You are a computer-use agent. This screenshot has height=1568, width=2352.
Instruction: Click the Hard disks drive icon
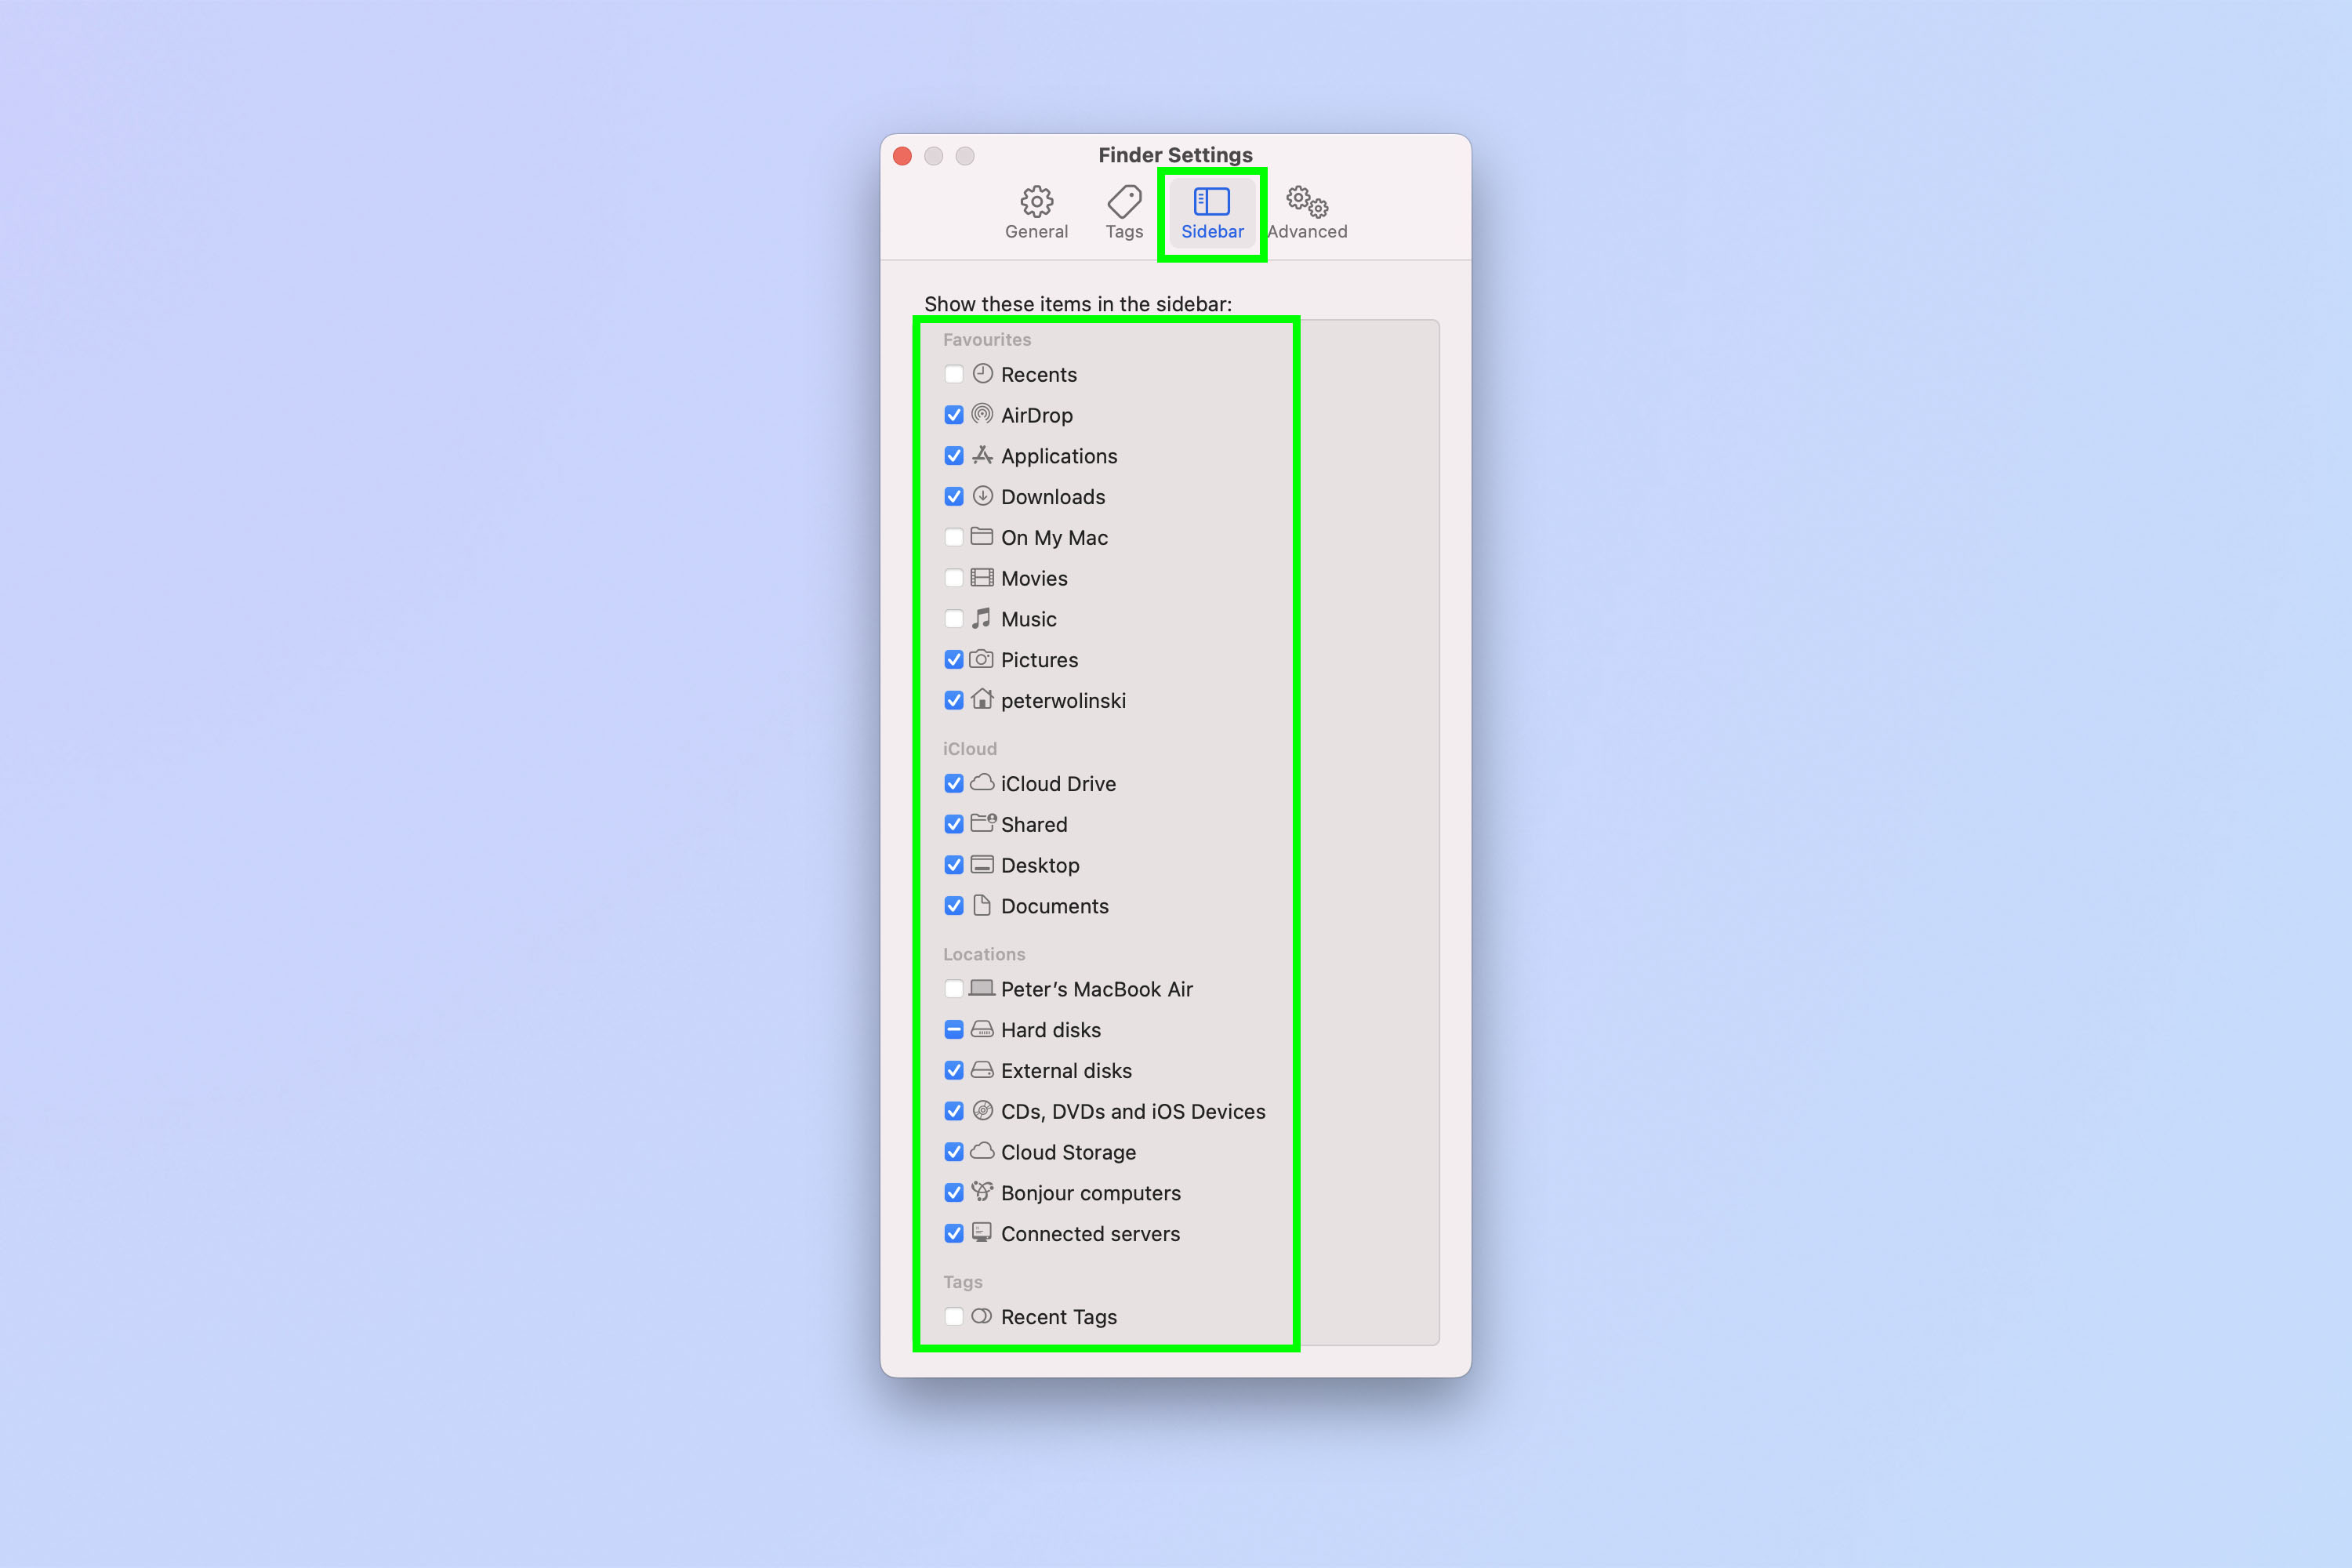[x=982, y=1029]
